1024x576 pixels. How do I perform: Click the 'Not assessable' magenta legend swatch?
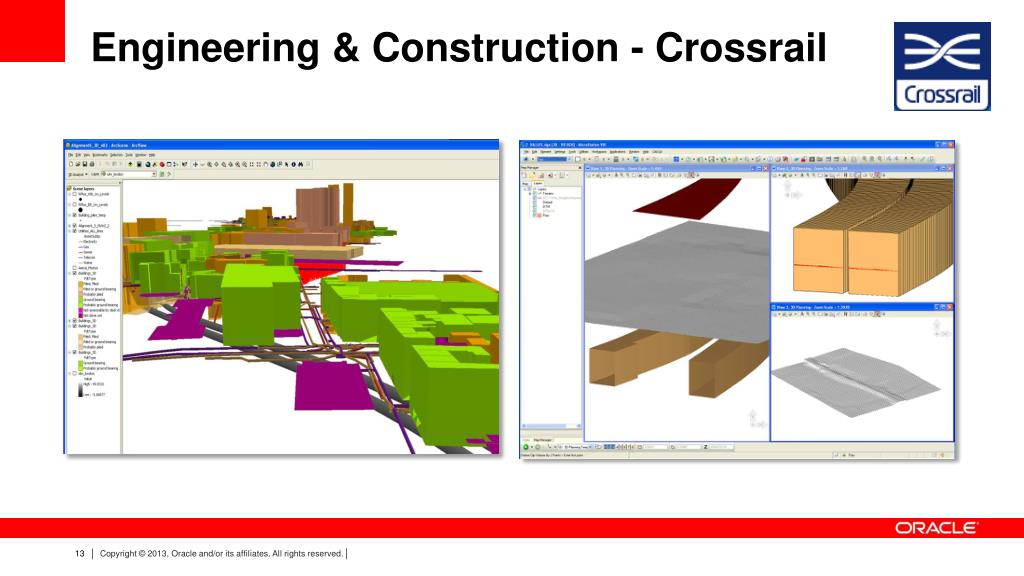tap(80, 310)
